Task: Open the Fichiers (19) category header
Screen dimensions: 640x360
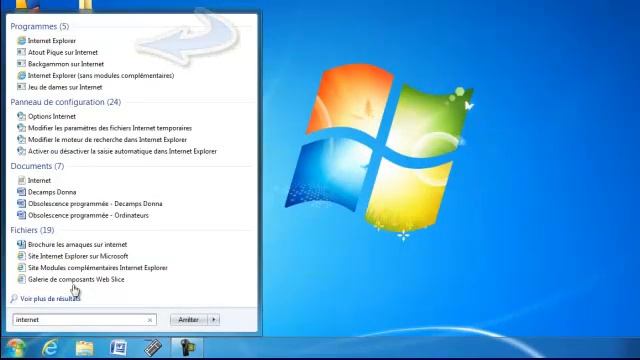Action: 32,230
